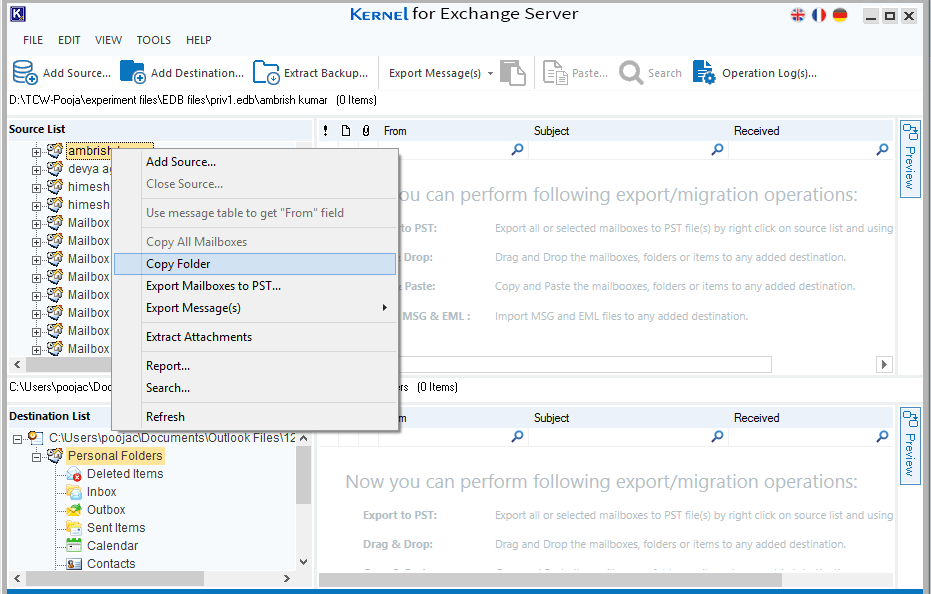The height and width of the screenshot is (594, 931).
Task: Choose Export Mailboxes to PST from context menu
Action: [x=255, y=286]
